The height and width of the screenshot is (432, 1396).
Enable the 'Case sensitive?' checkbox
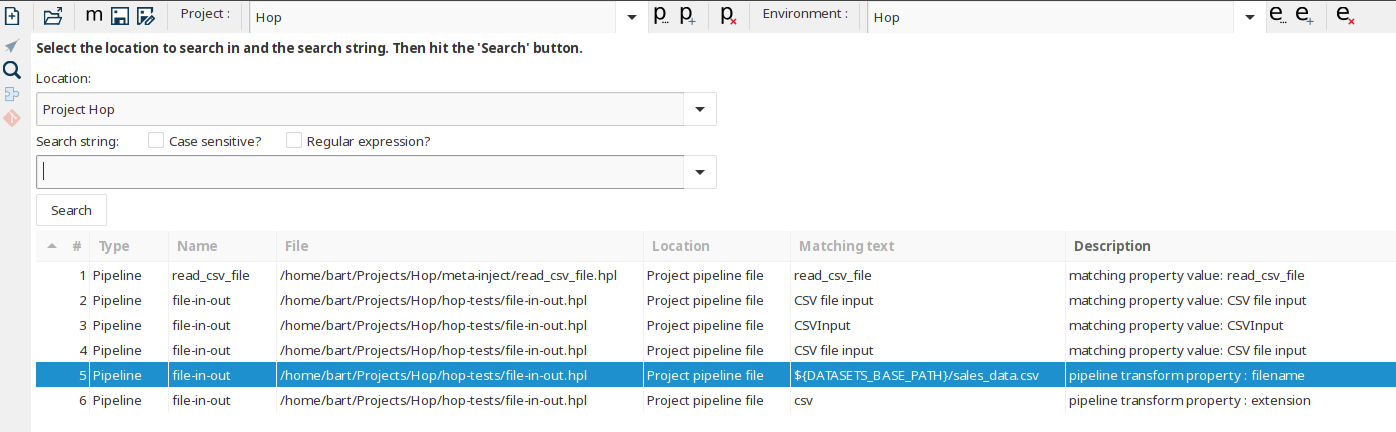(156, 141)
